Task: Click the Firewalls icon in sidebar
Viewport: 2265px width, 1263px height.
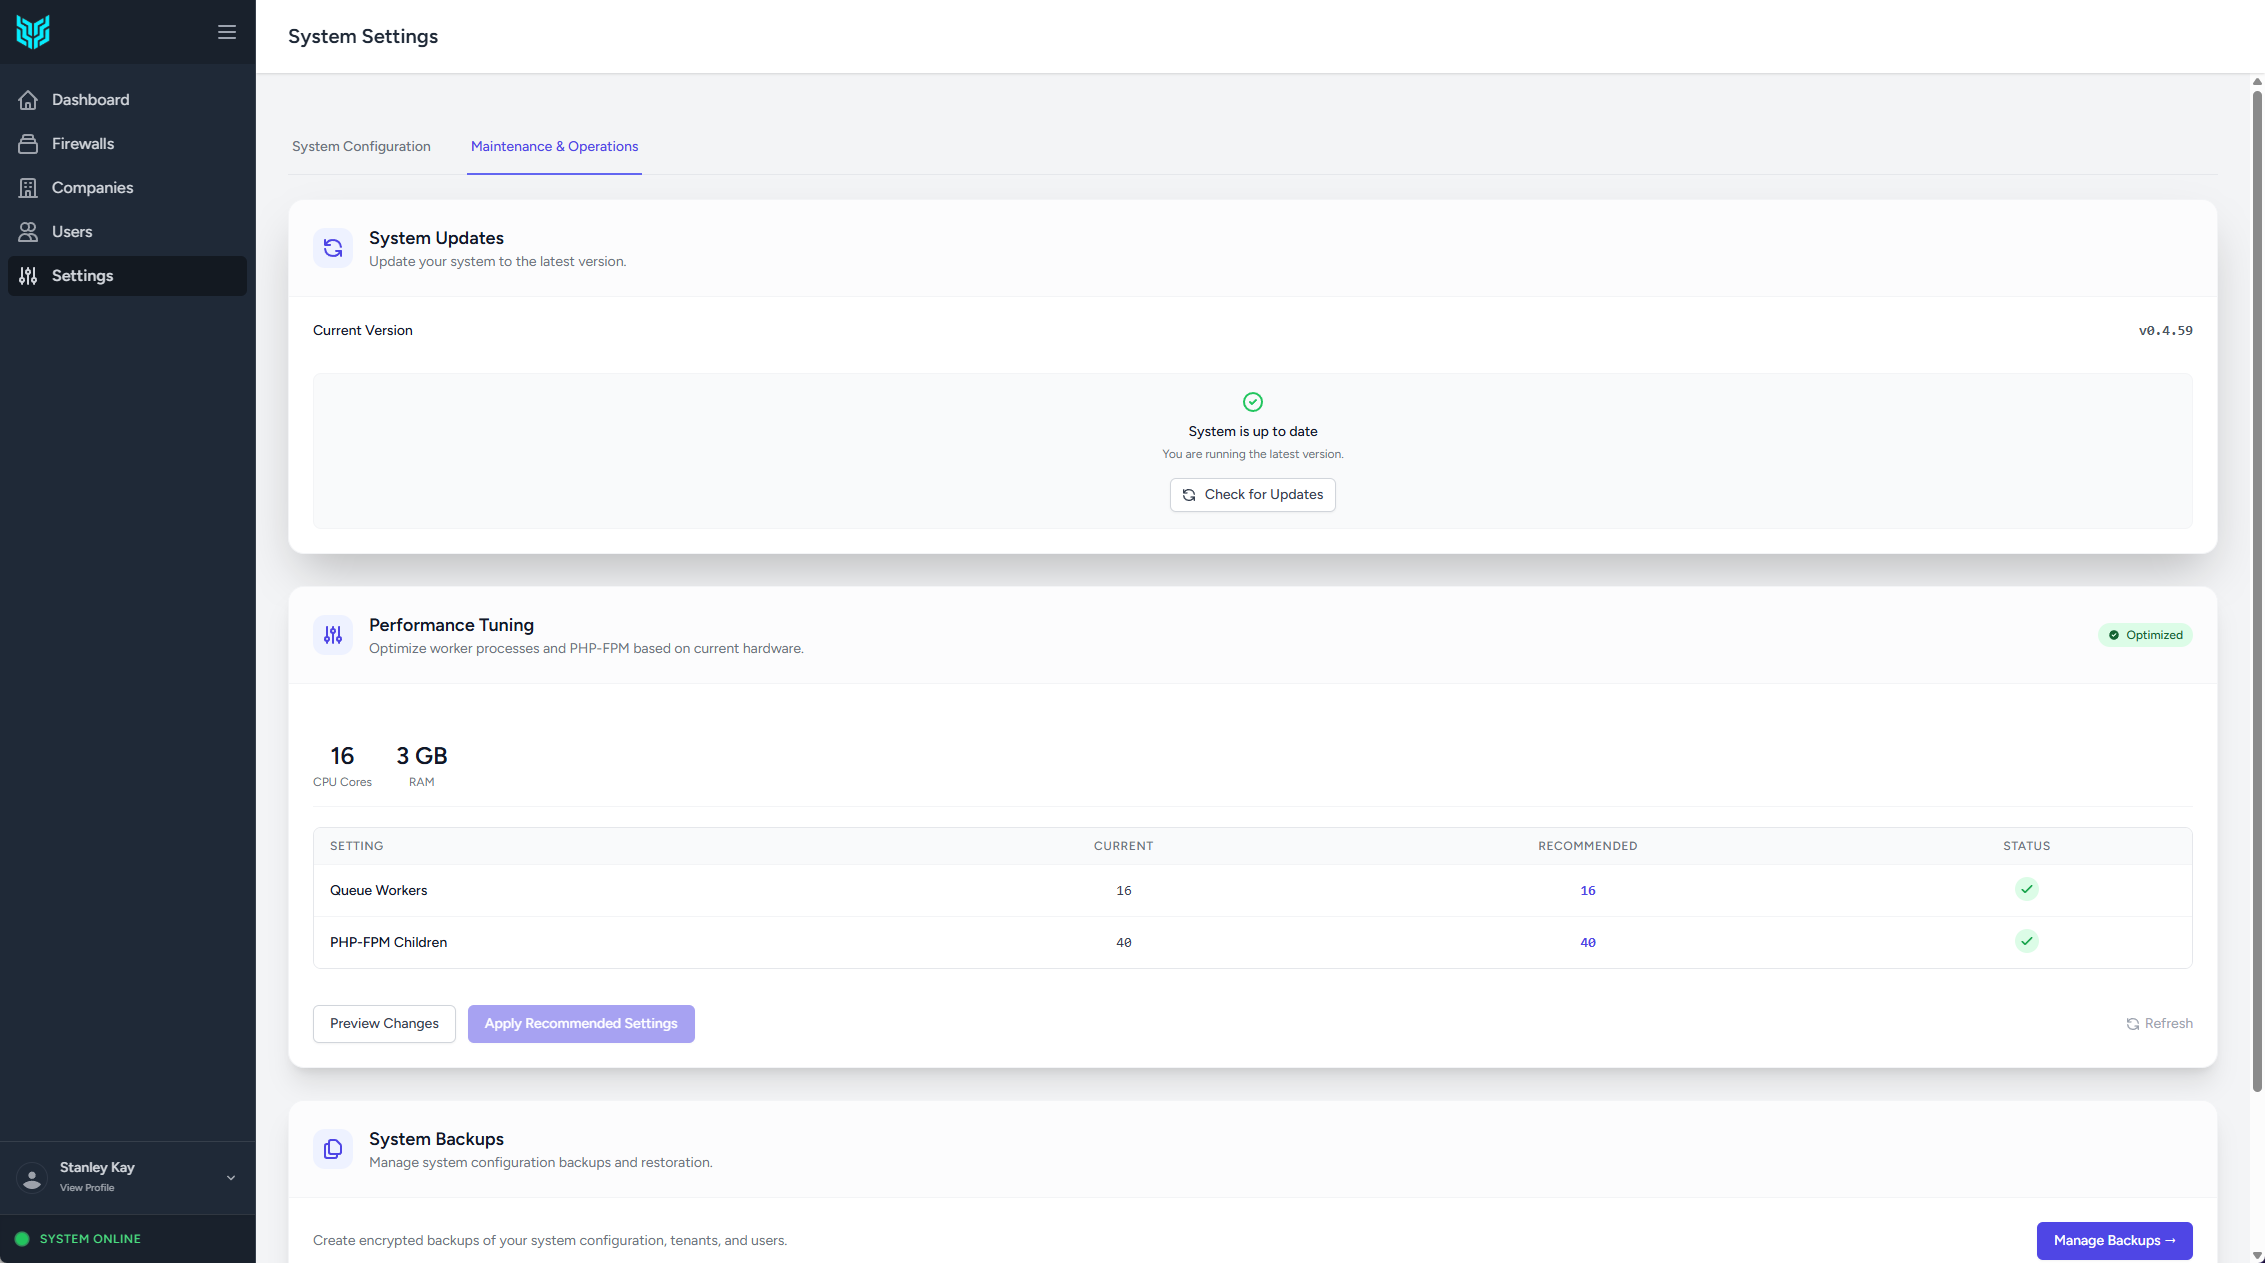Action: point(28,144)
